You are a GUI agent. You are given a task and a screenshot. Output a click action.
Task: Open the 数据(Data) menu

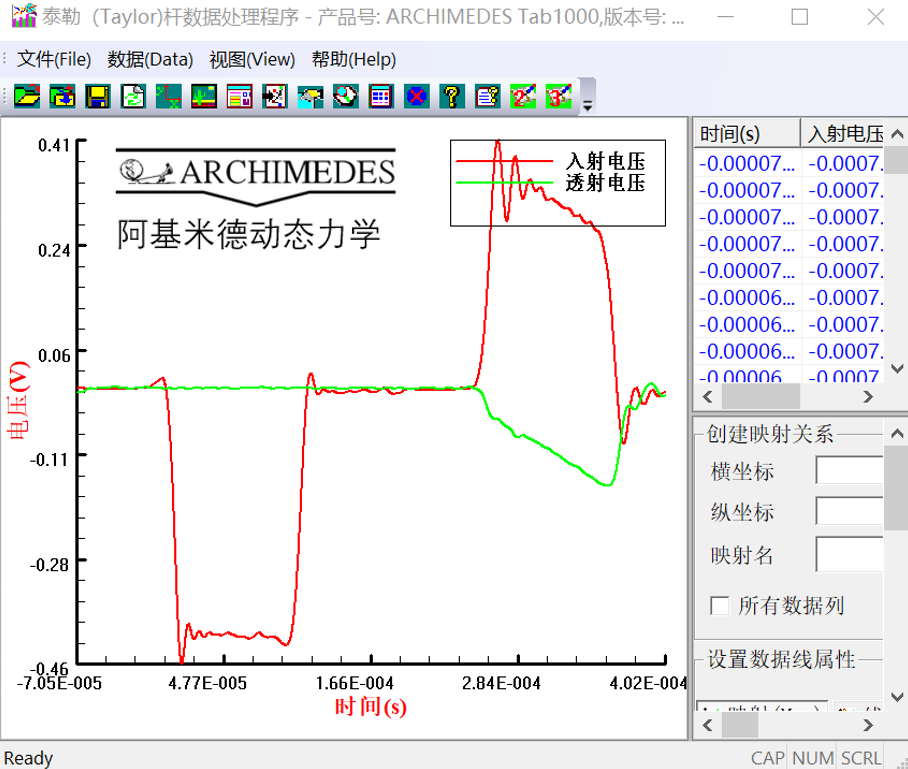click(x=150, y=59)
